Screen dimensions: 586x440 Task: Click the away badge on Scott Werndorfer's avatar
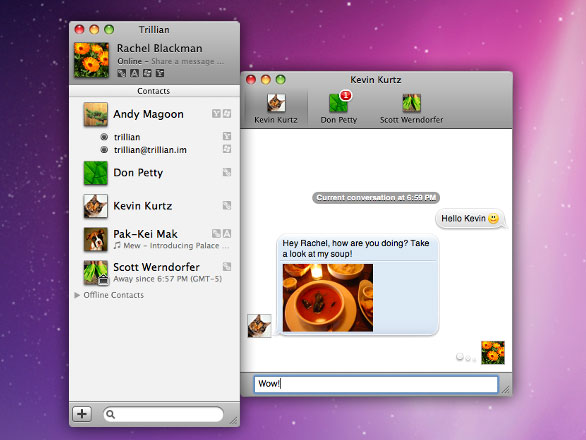coord(104,279)
